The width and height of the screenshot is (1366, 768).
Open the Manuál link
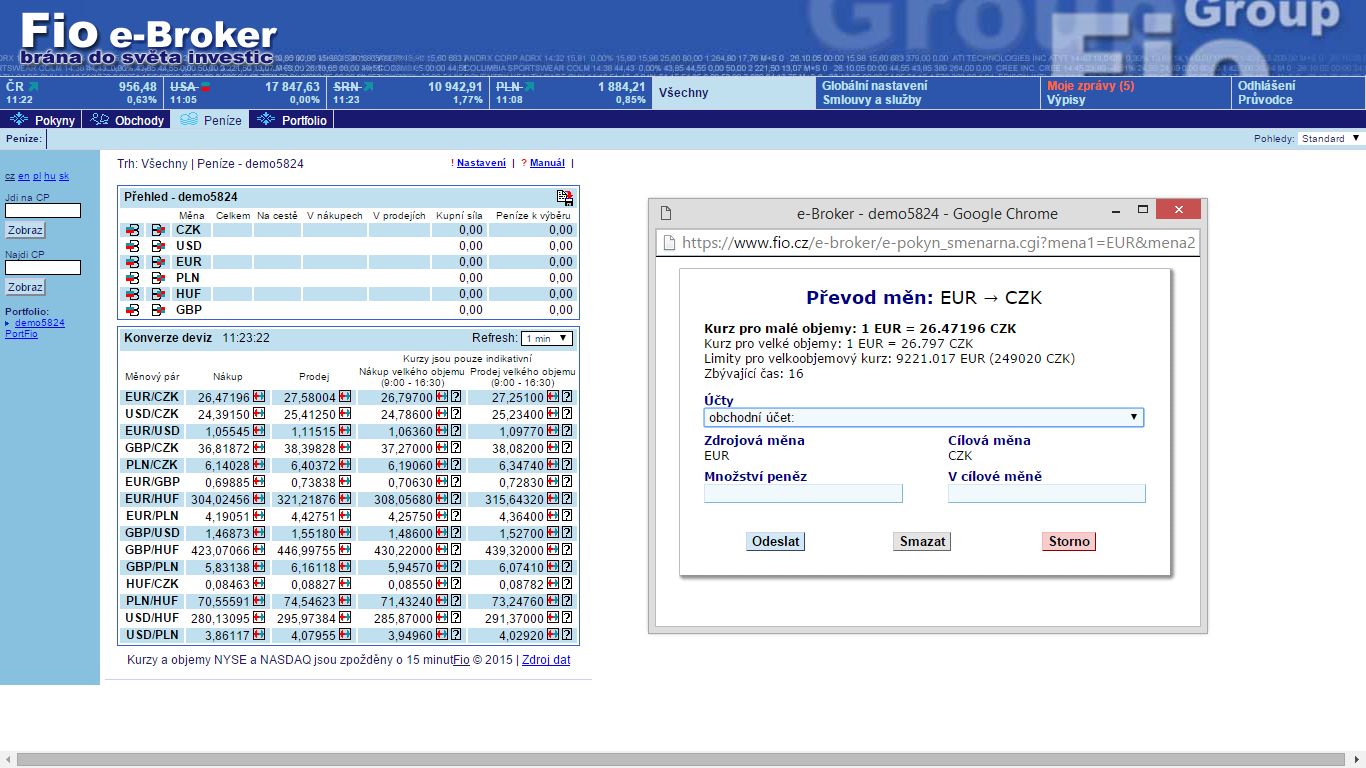coord(547,163)
